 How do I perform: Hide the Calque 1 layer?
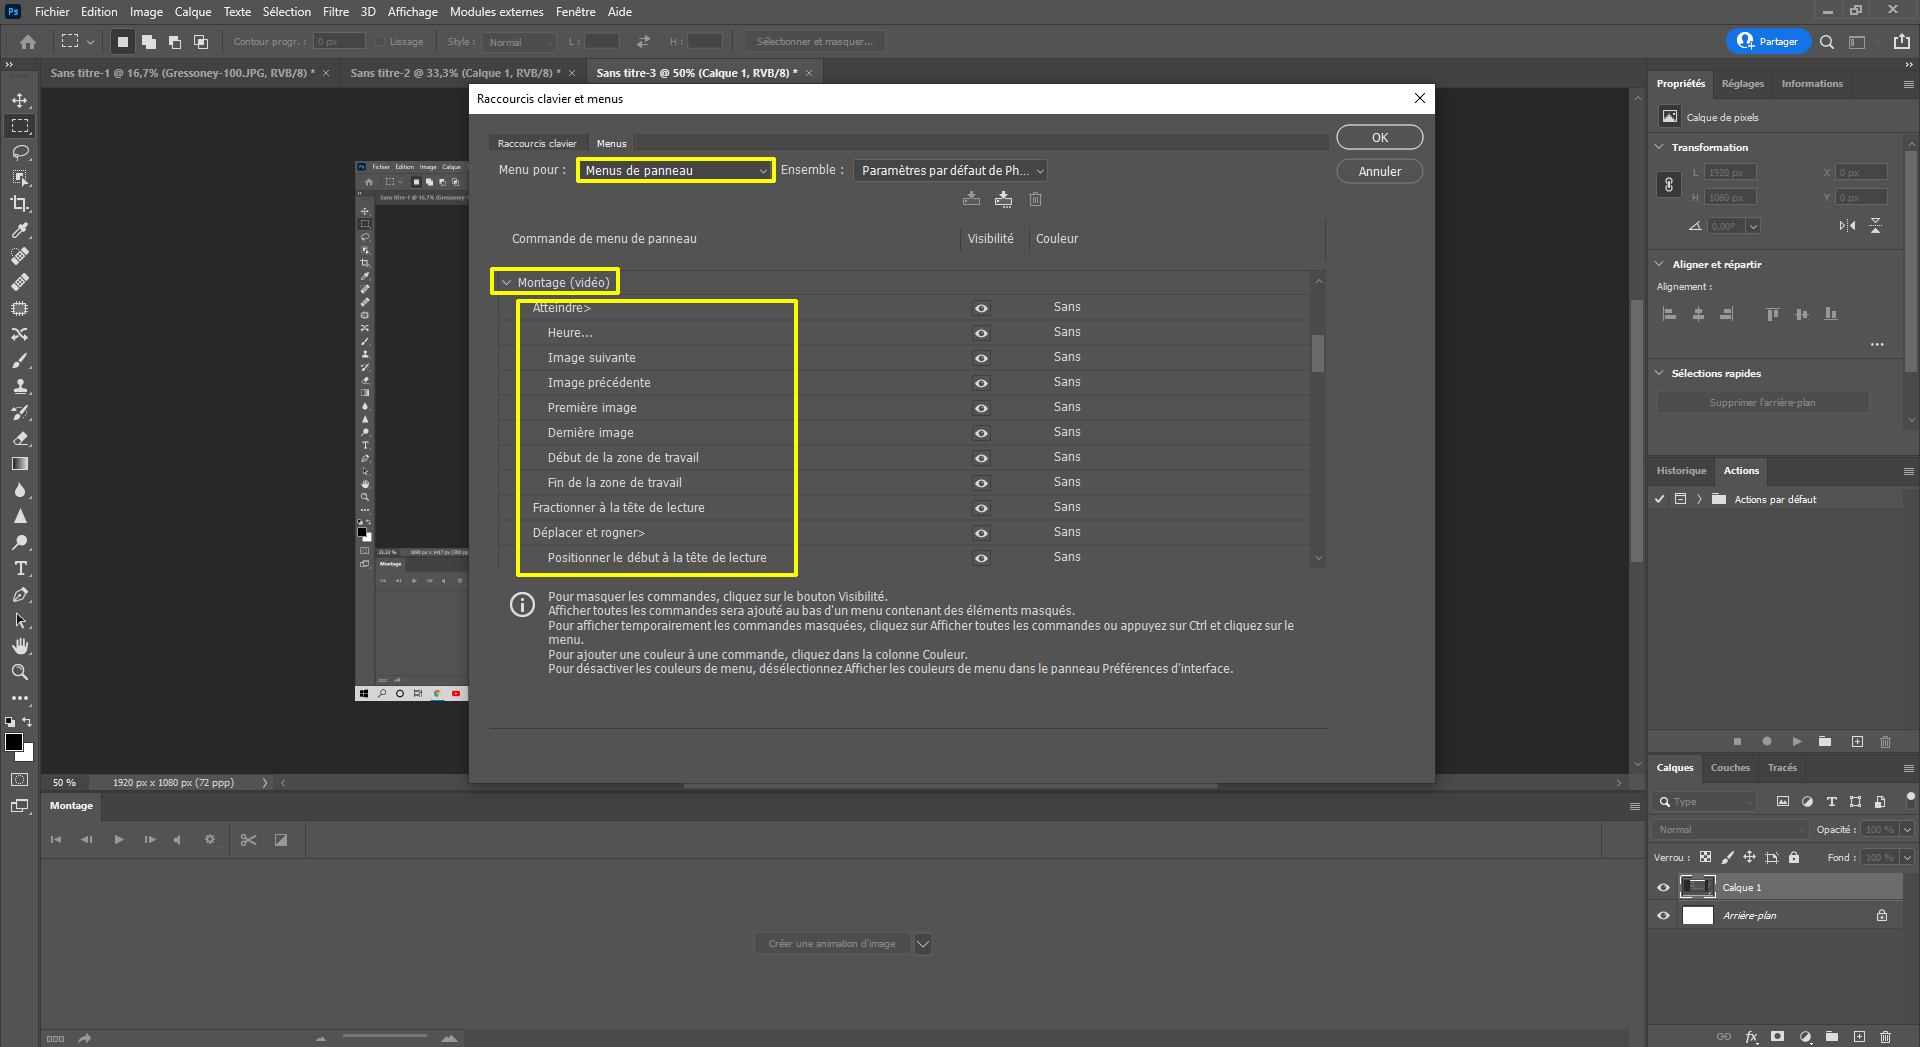[1663, 887]
